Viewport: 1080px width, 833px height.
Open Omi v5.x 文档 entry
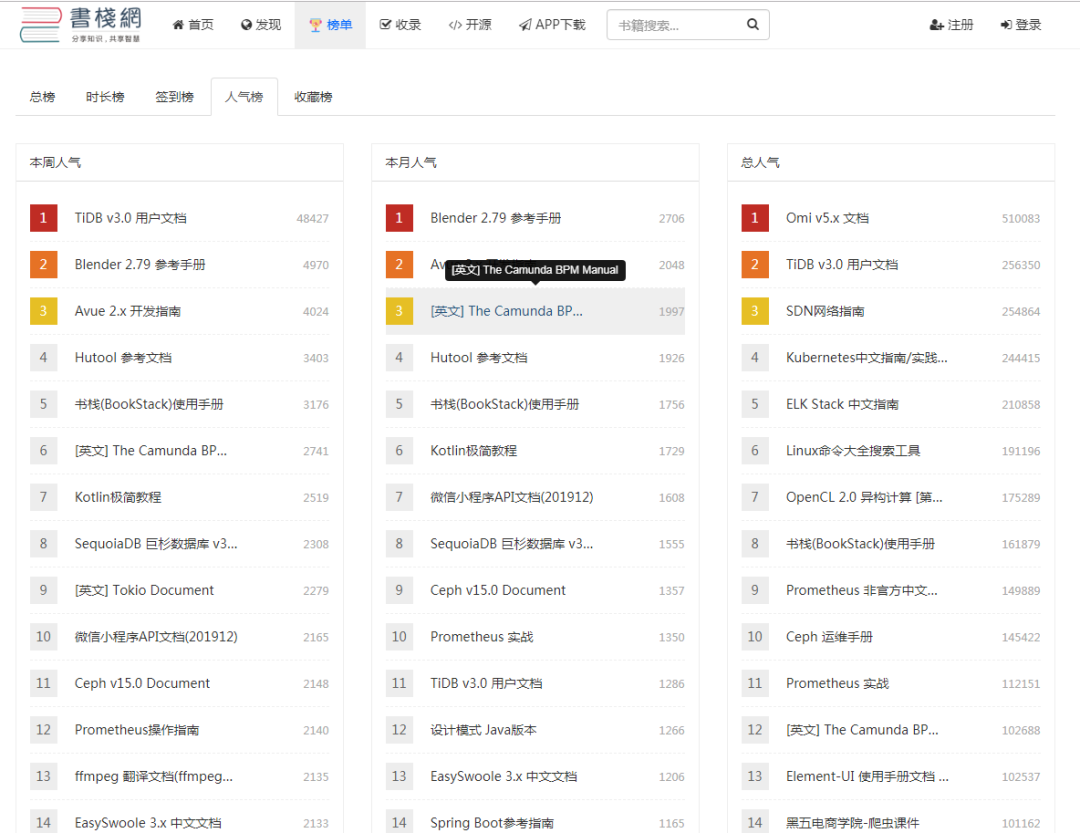tap(827, 218)
